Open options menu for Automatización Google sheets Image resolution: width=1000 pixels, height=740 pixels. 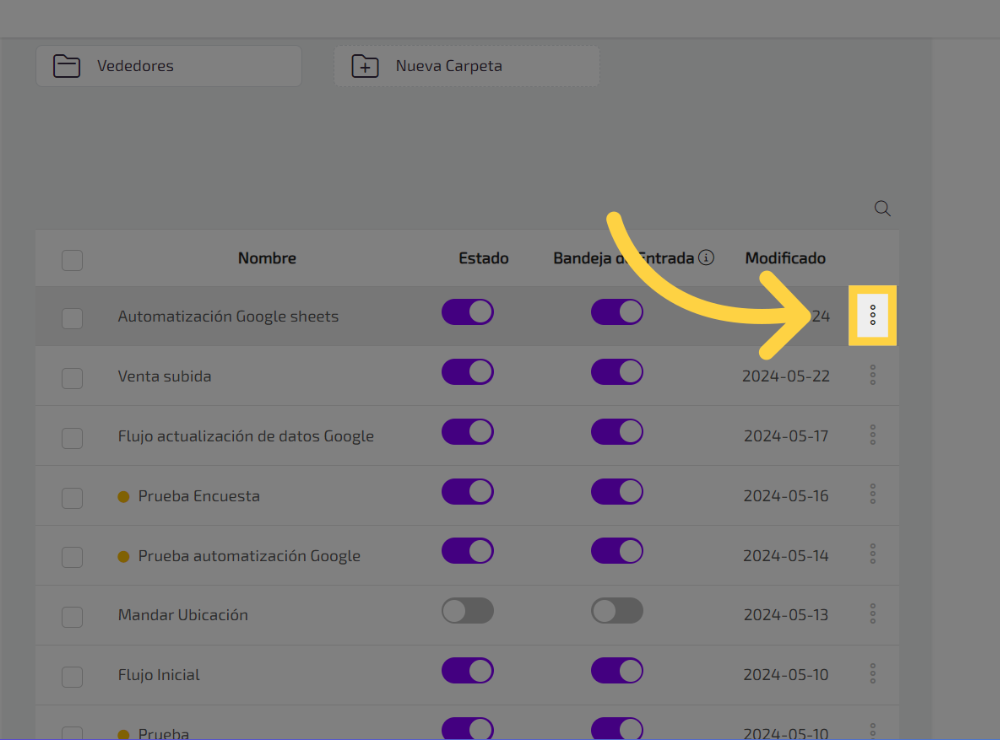(872, 316)
